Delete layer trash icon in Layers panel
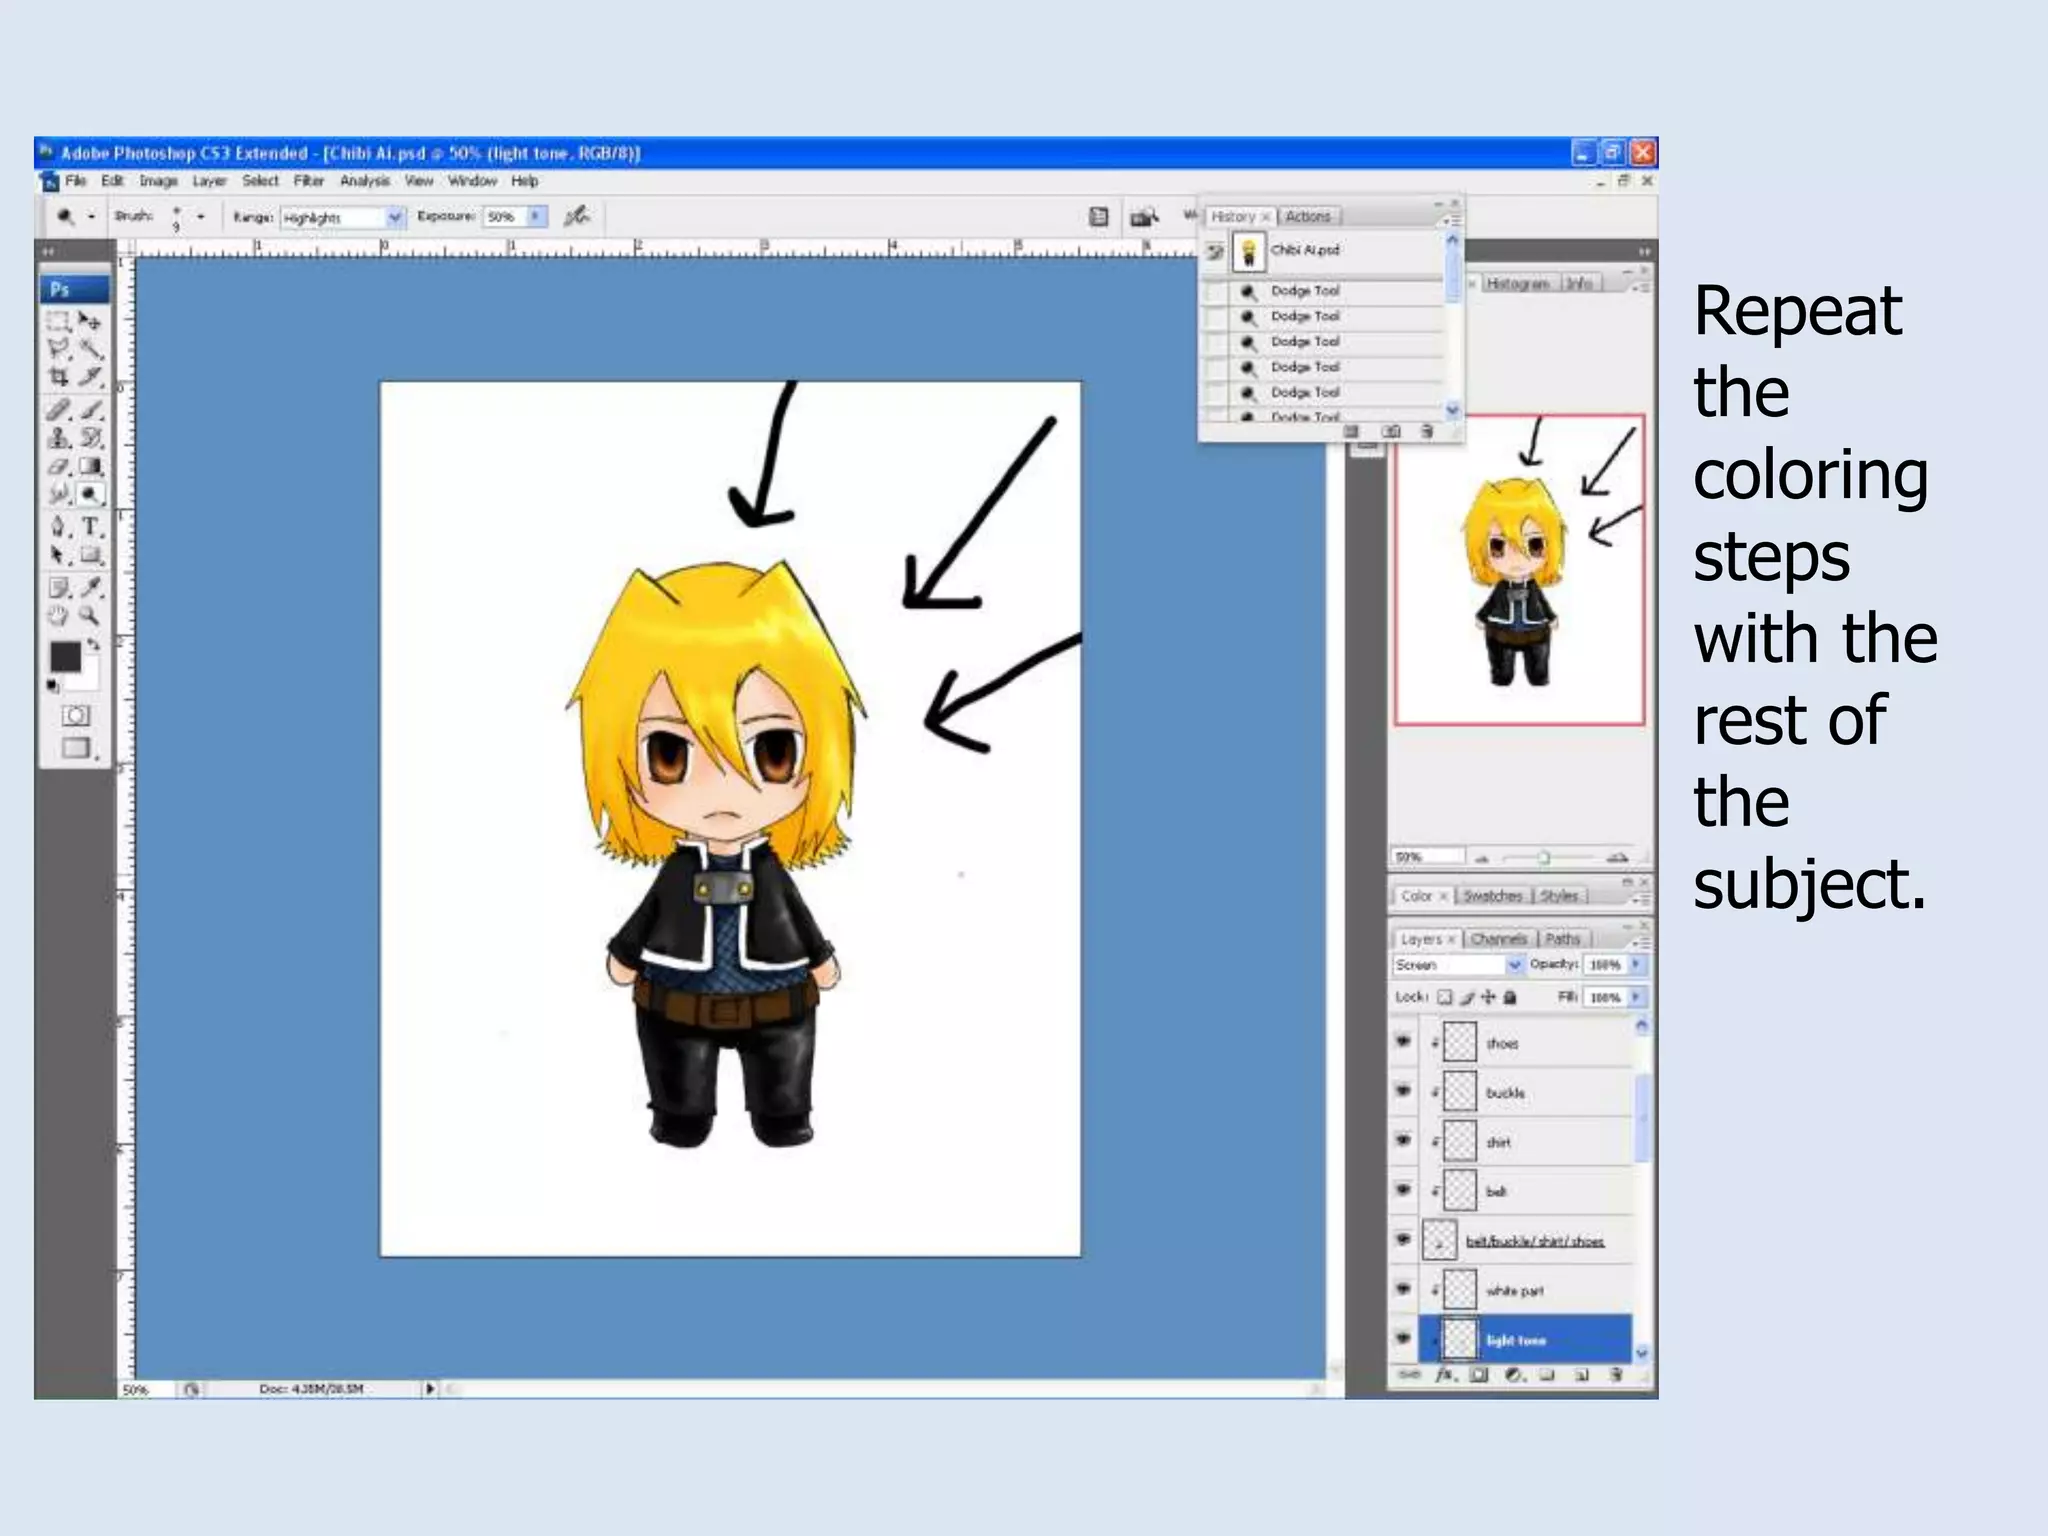This screenshot has height=1536, width=2048. [x=1616, y=1376]
